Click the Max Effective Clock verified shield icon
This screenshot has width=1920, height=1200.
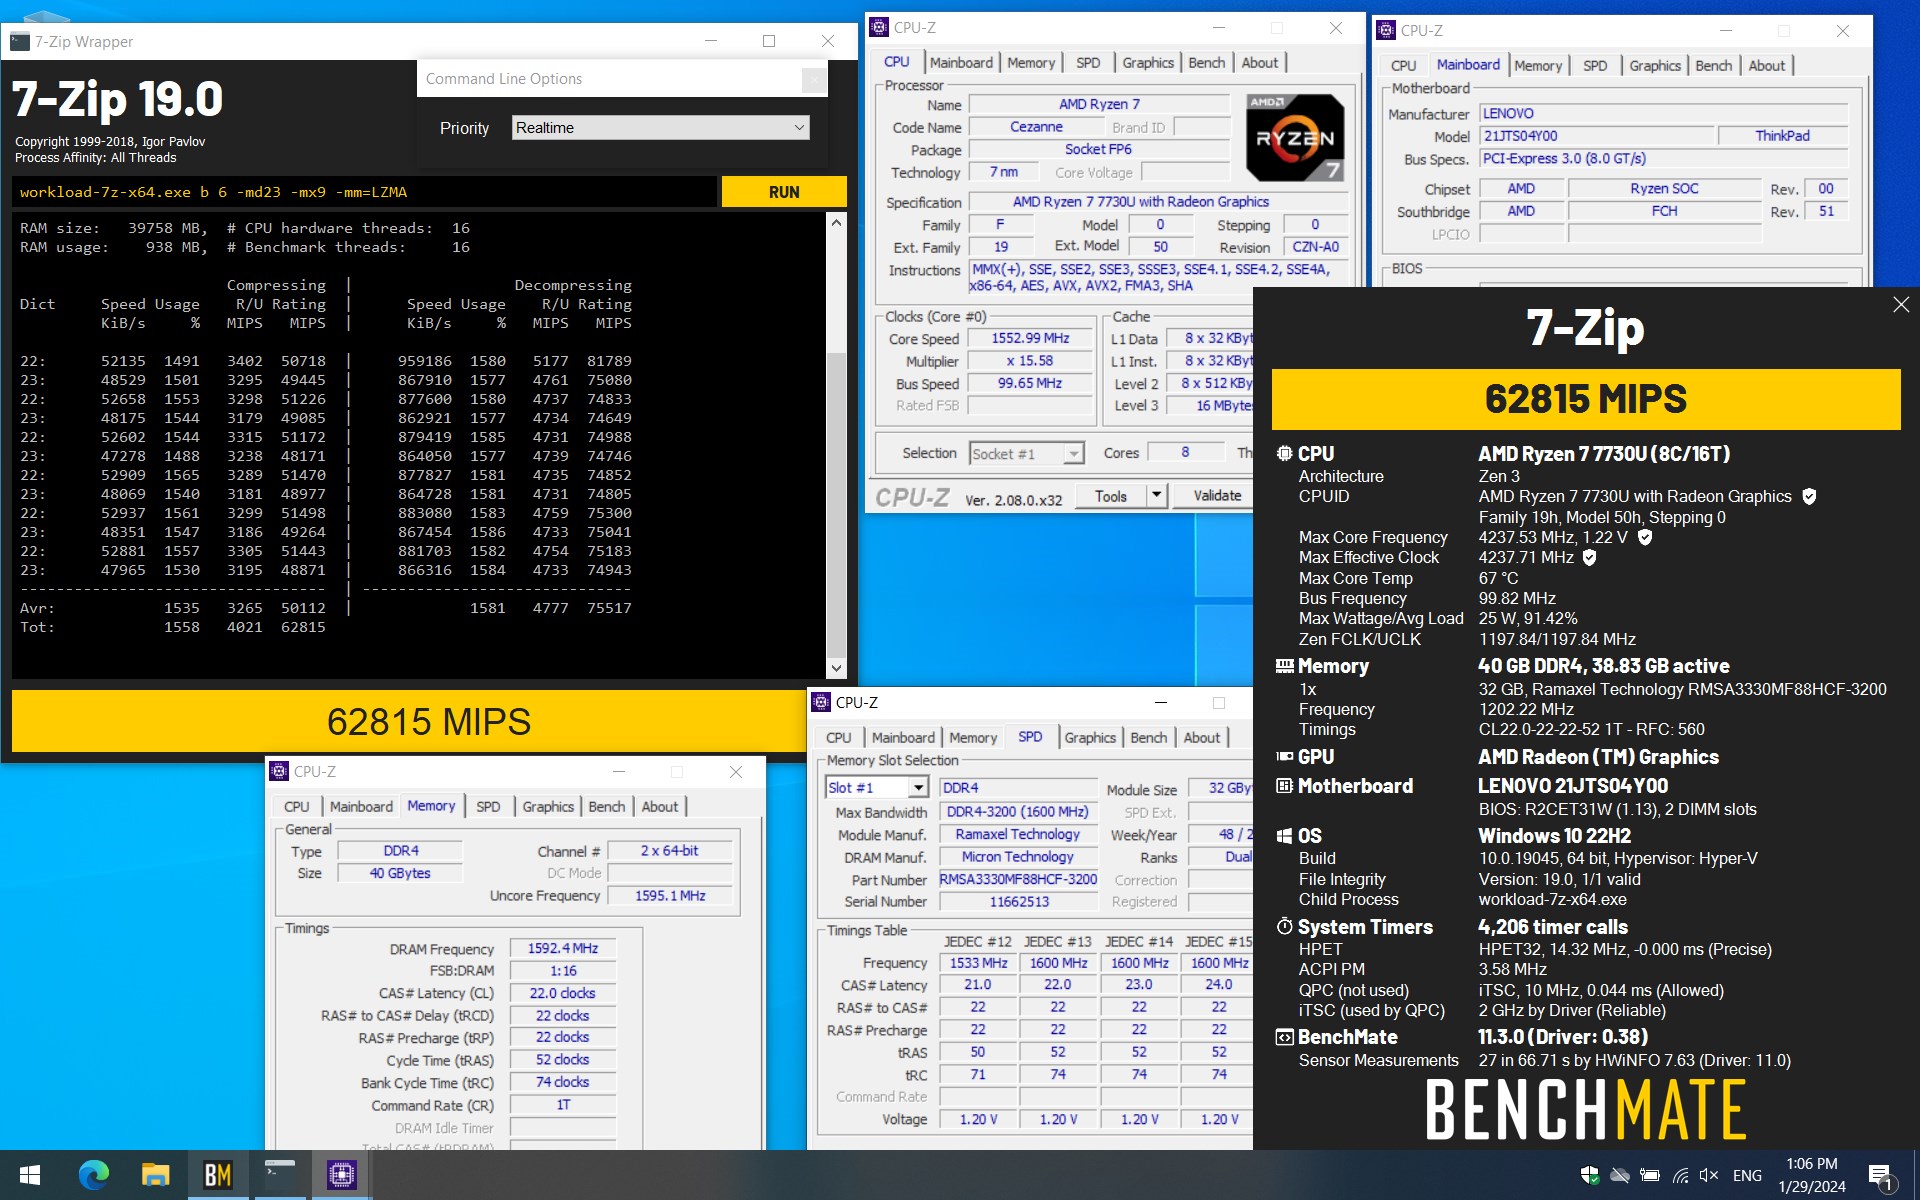pyautogui.click(x=1589, y=557)
